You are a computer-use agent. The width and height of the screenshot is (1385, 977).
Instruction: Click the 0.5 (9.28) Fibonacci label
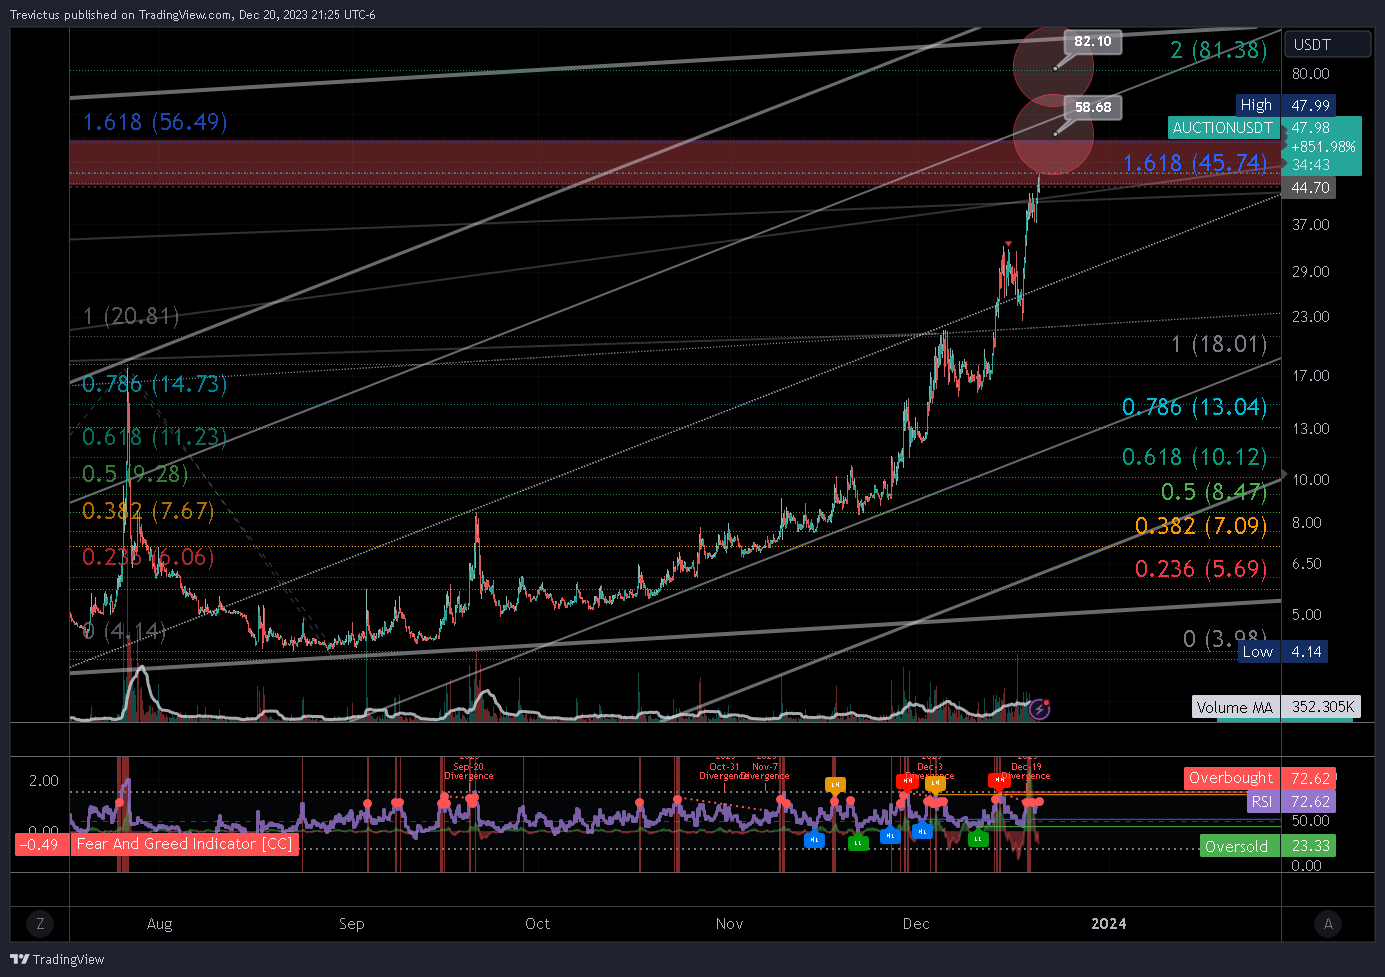click(135, 473)
